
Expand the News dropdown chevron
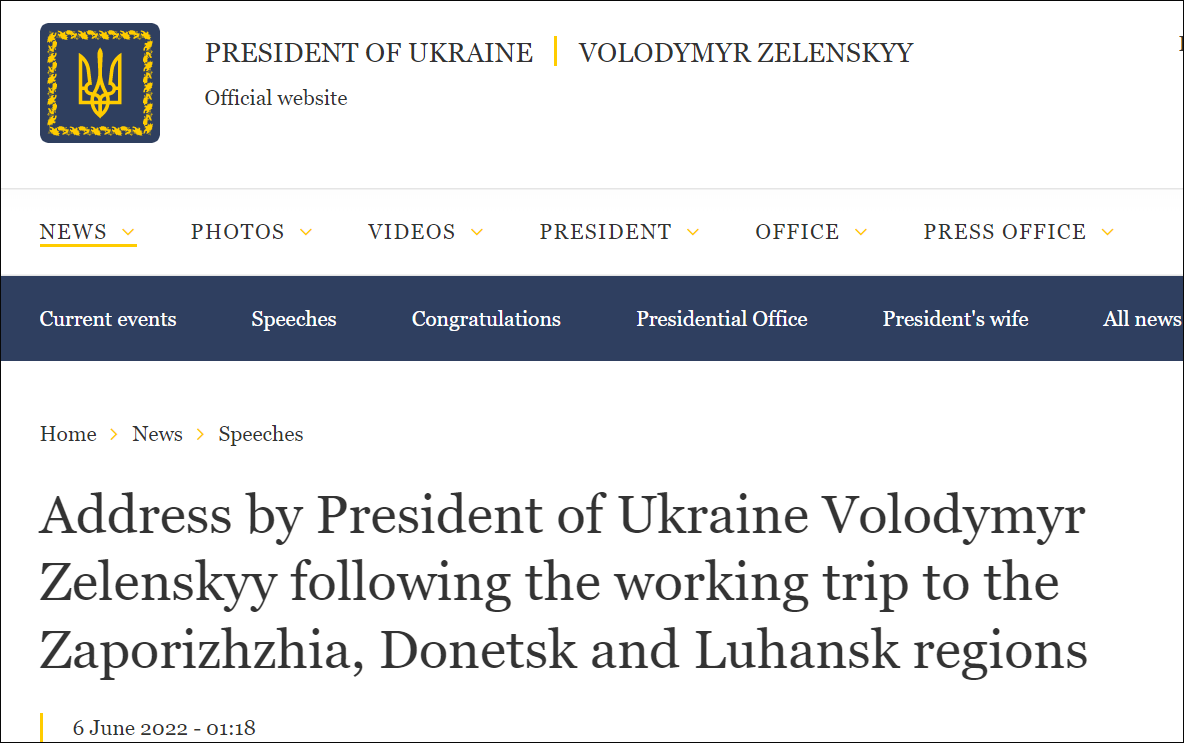tap(128, 232)
